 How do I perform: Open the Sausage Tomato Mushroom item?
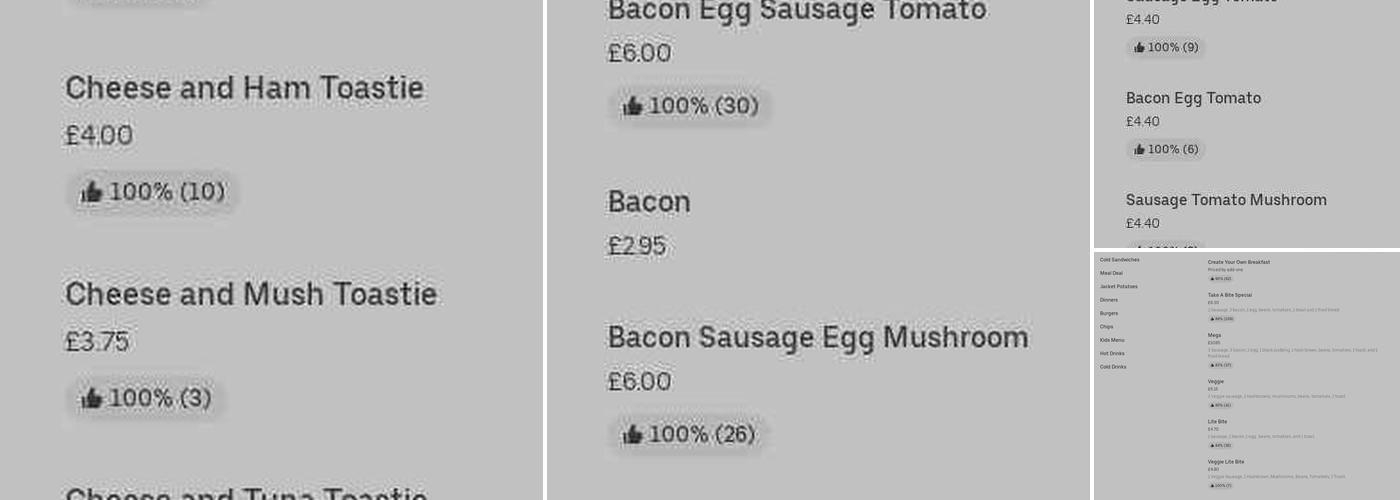pos(1226,200)
